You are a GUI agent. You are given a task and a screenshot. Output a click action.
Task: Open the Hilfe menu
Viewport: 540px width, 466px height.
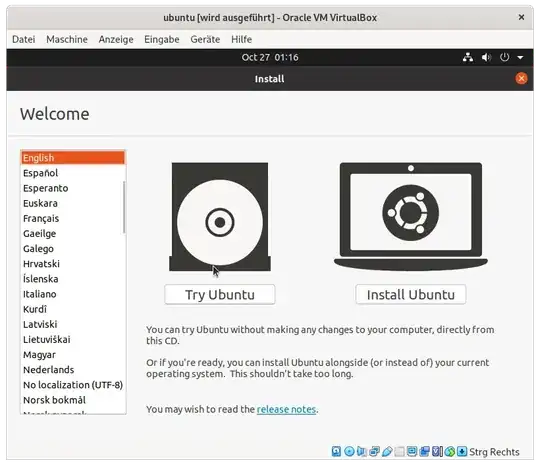click(x=241, y=39)
